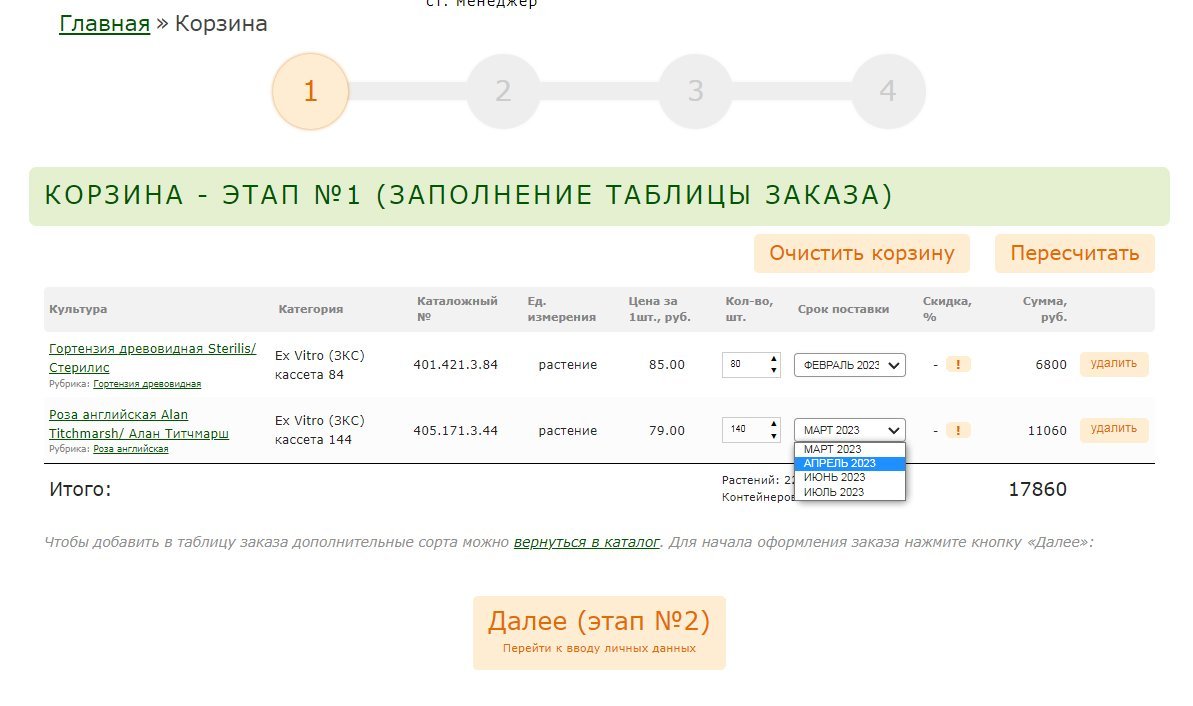Delete the hydrangea Sterilis row

coord(1113,364)
